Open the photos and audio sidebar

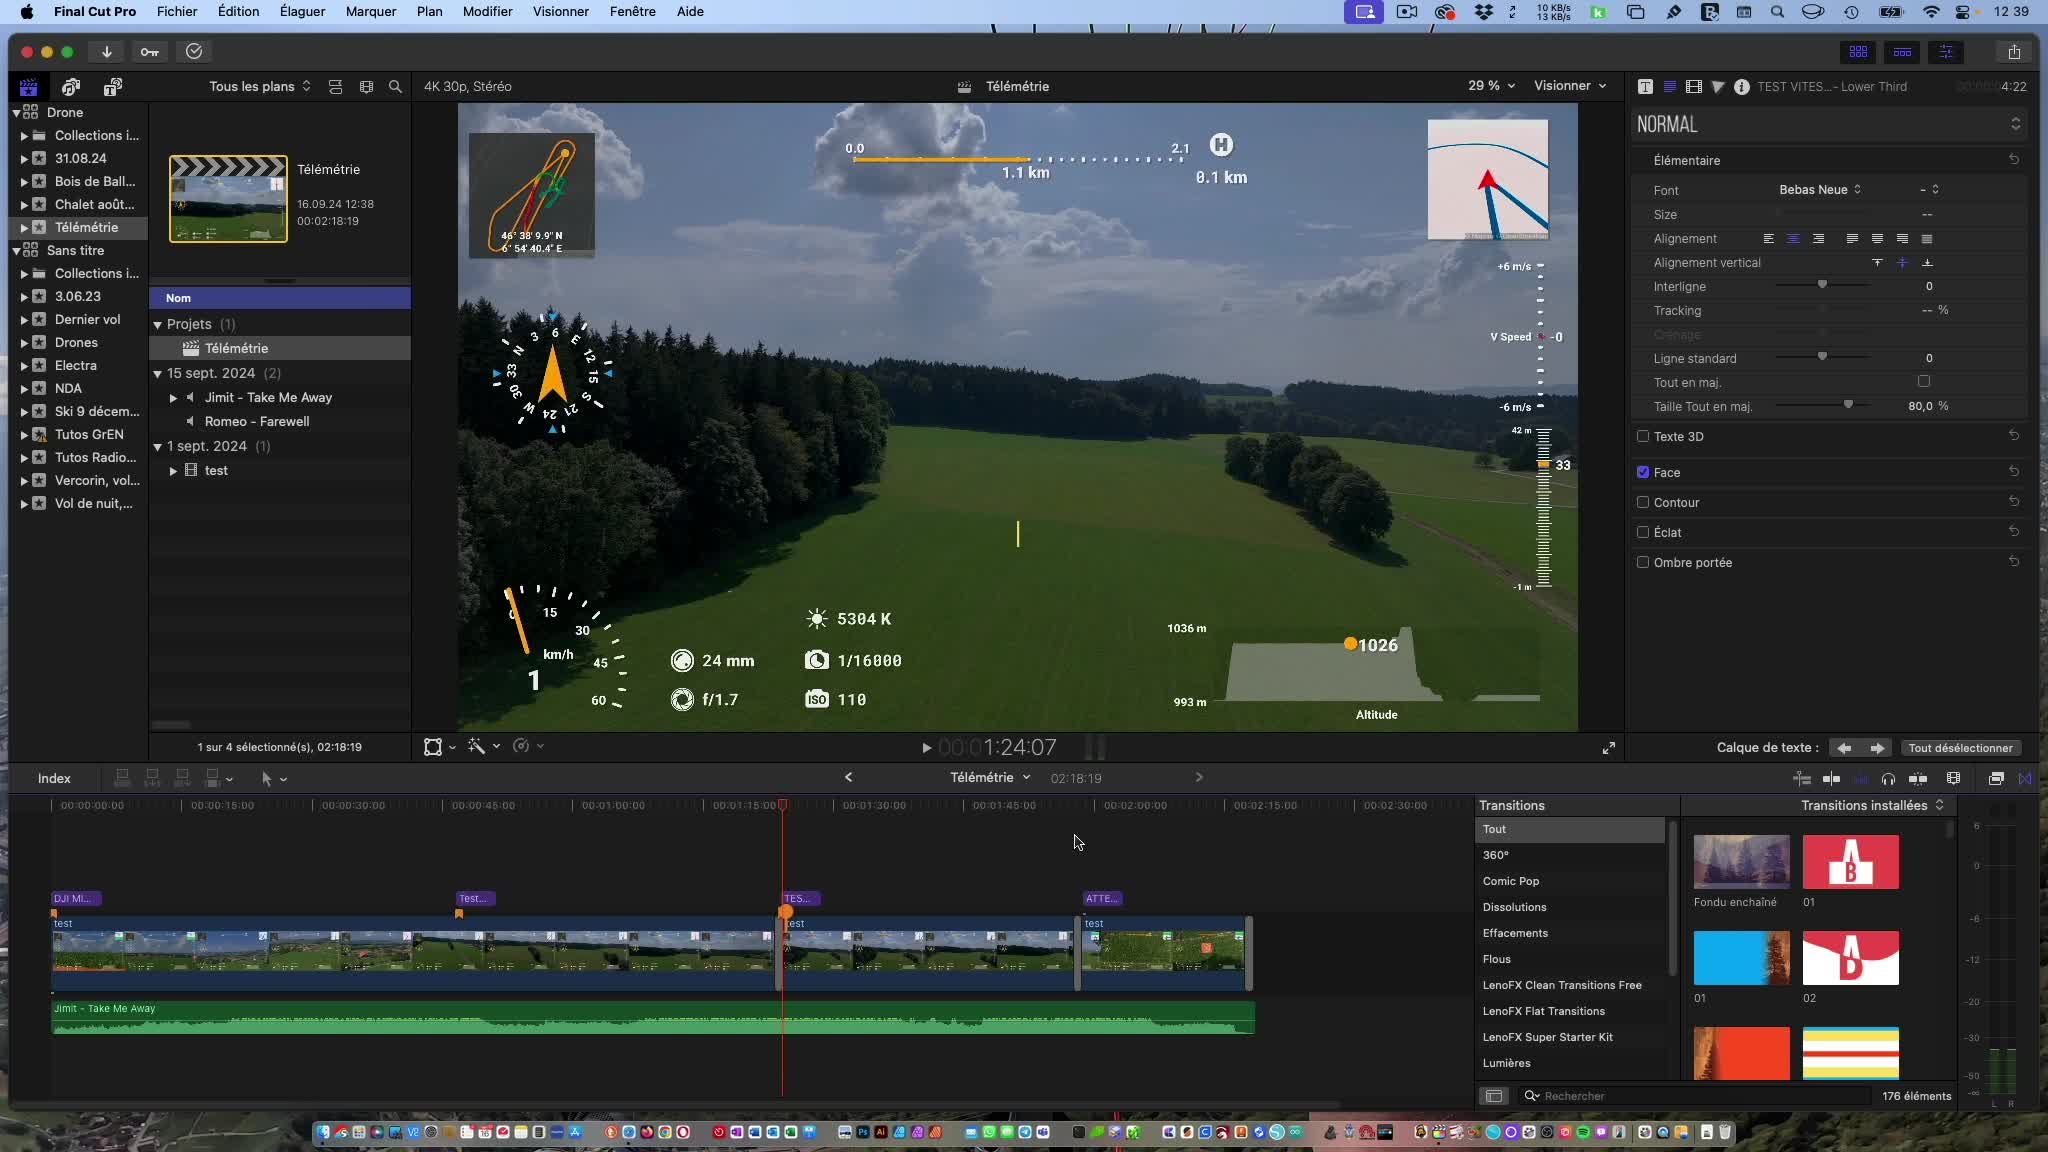coord(70,87)
